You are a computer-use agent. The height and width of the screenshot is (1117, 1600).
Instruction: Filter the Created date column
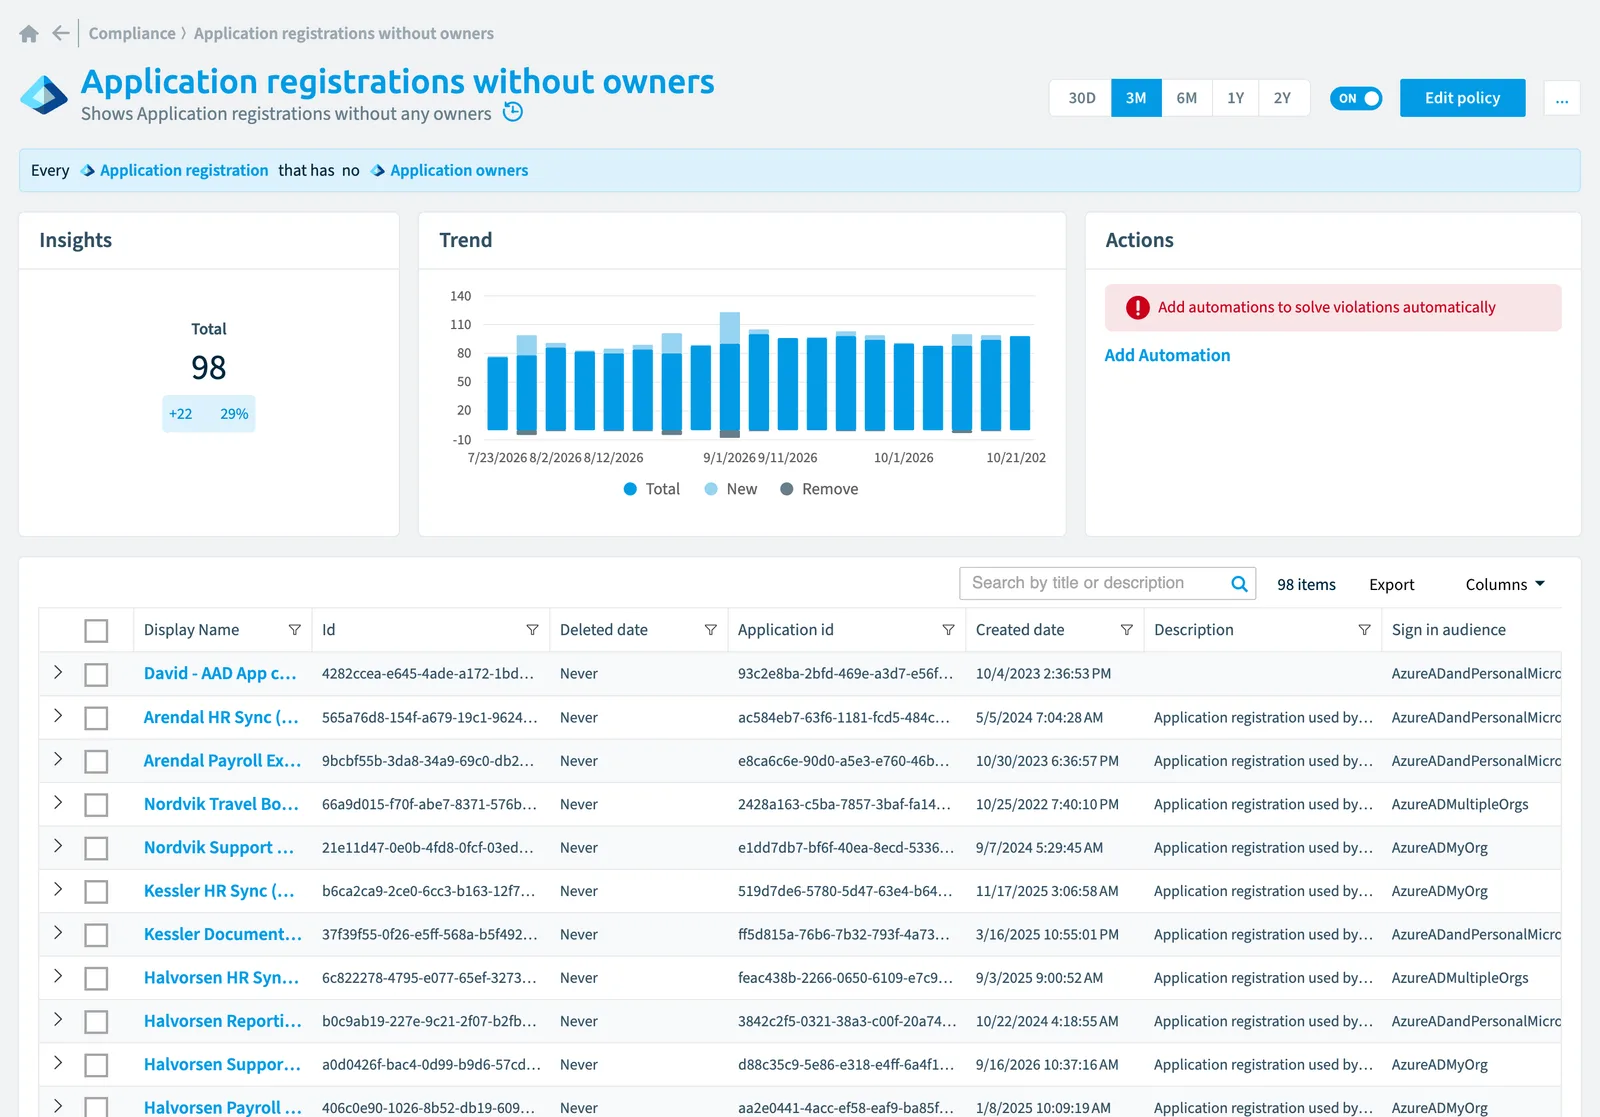click(1127, 630)
